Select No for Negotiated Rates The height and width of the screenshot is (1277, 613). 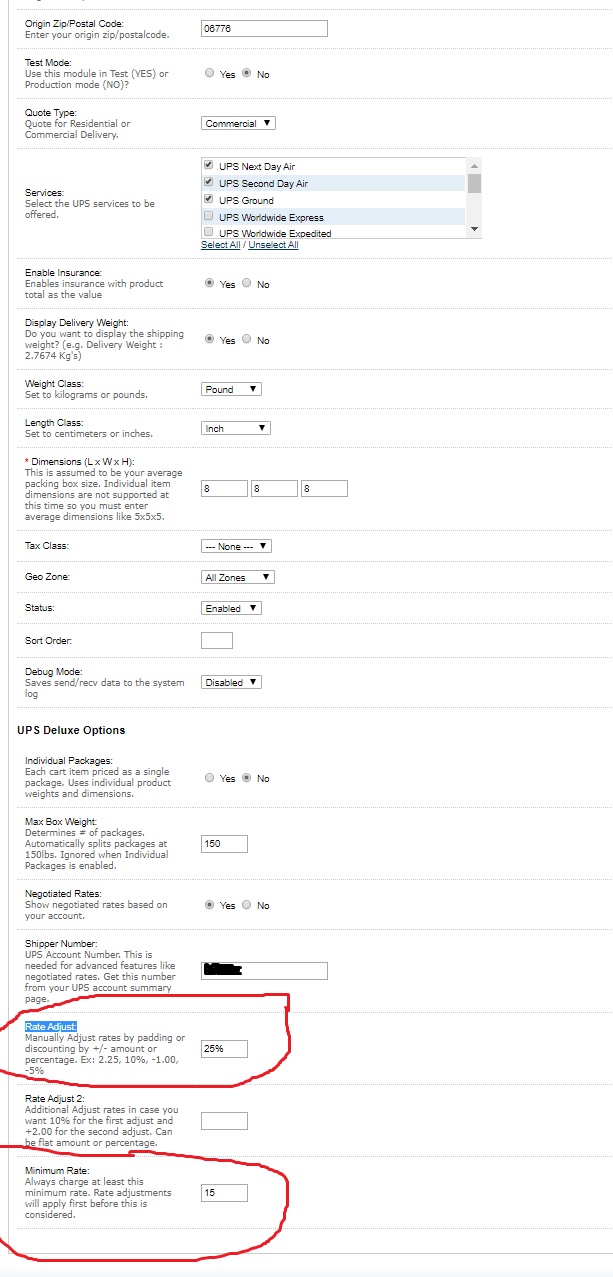click(x=247, y=904)
